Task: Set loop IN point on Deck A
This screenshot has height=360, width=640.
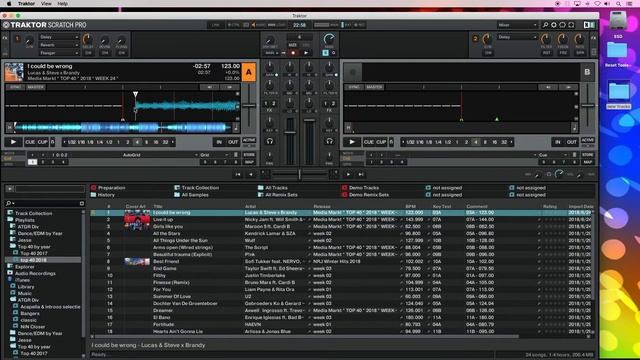Action: 219,142
